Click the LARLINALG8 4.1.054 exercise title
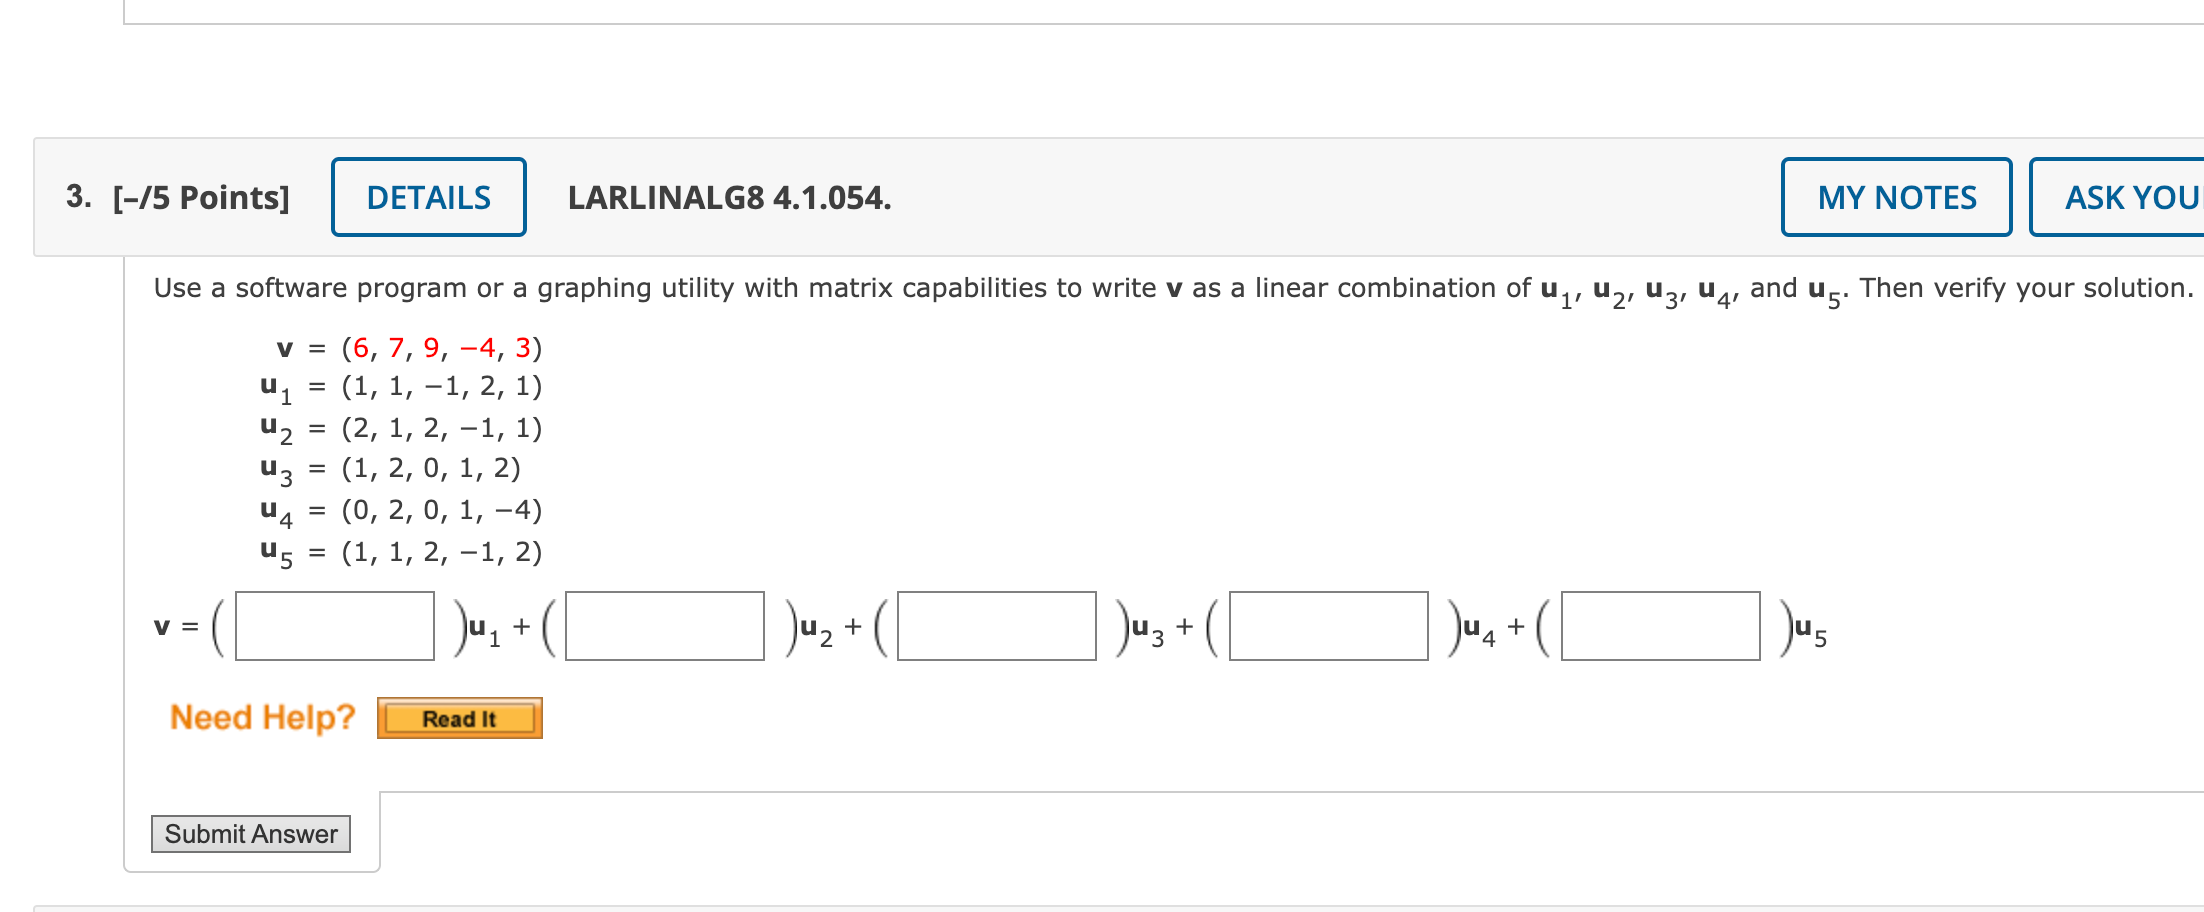Image resolution: width=2204 pixels, height=912 pixels. click(729, 198)
